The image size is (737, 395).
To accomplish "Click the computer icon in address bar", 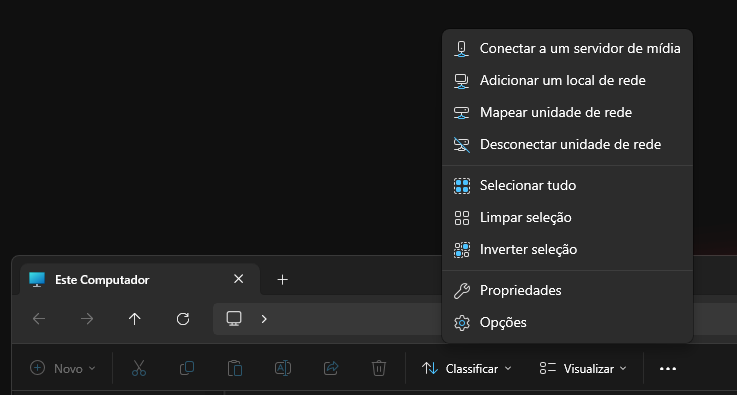I will point(234,319).
